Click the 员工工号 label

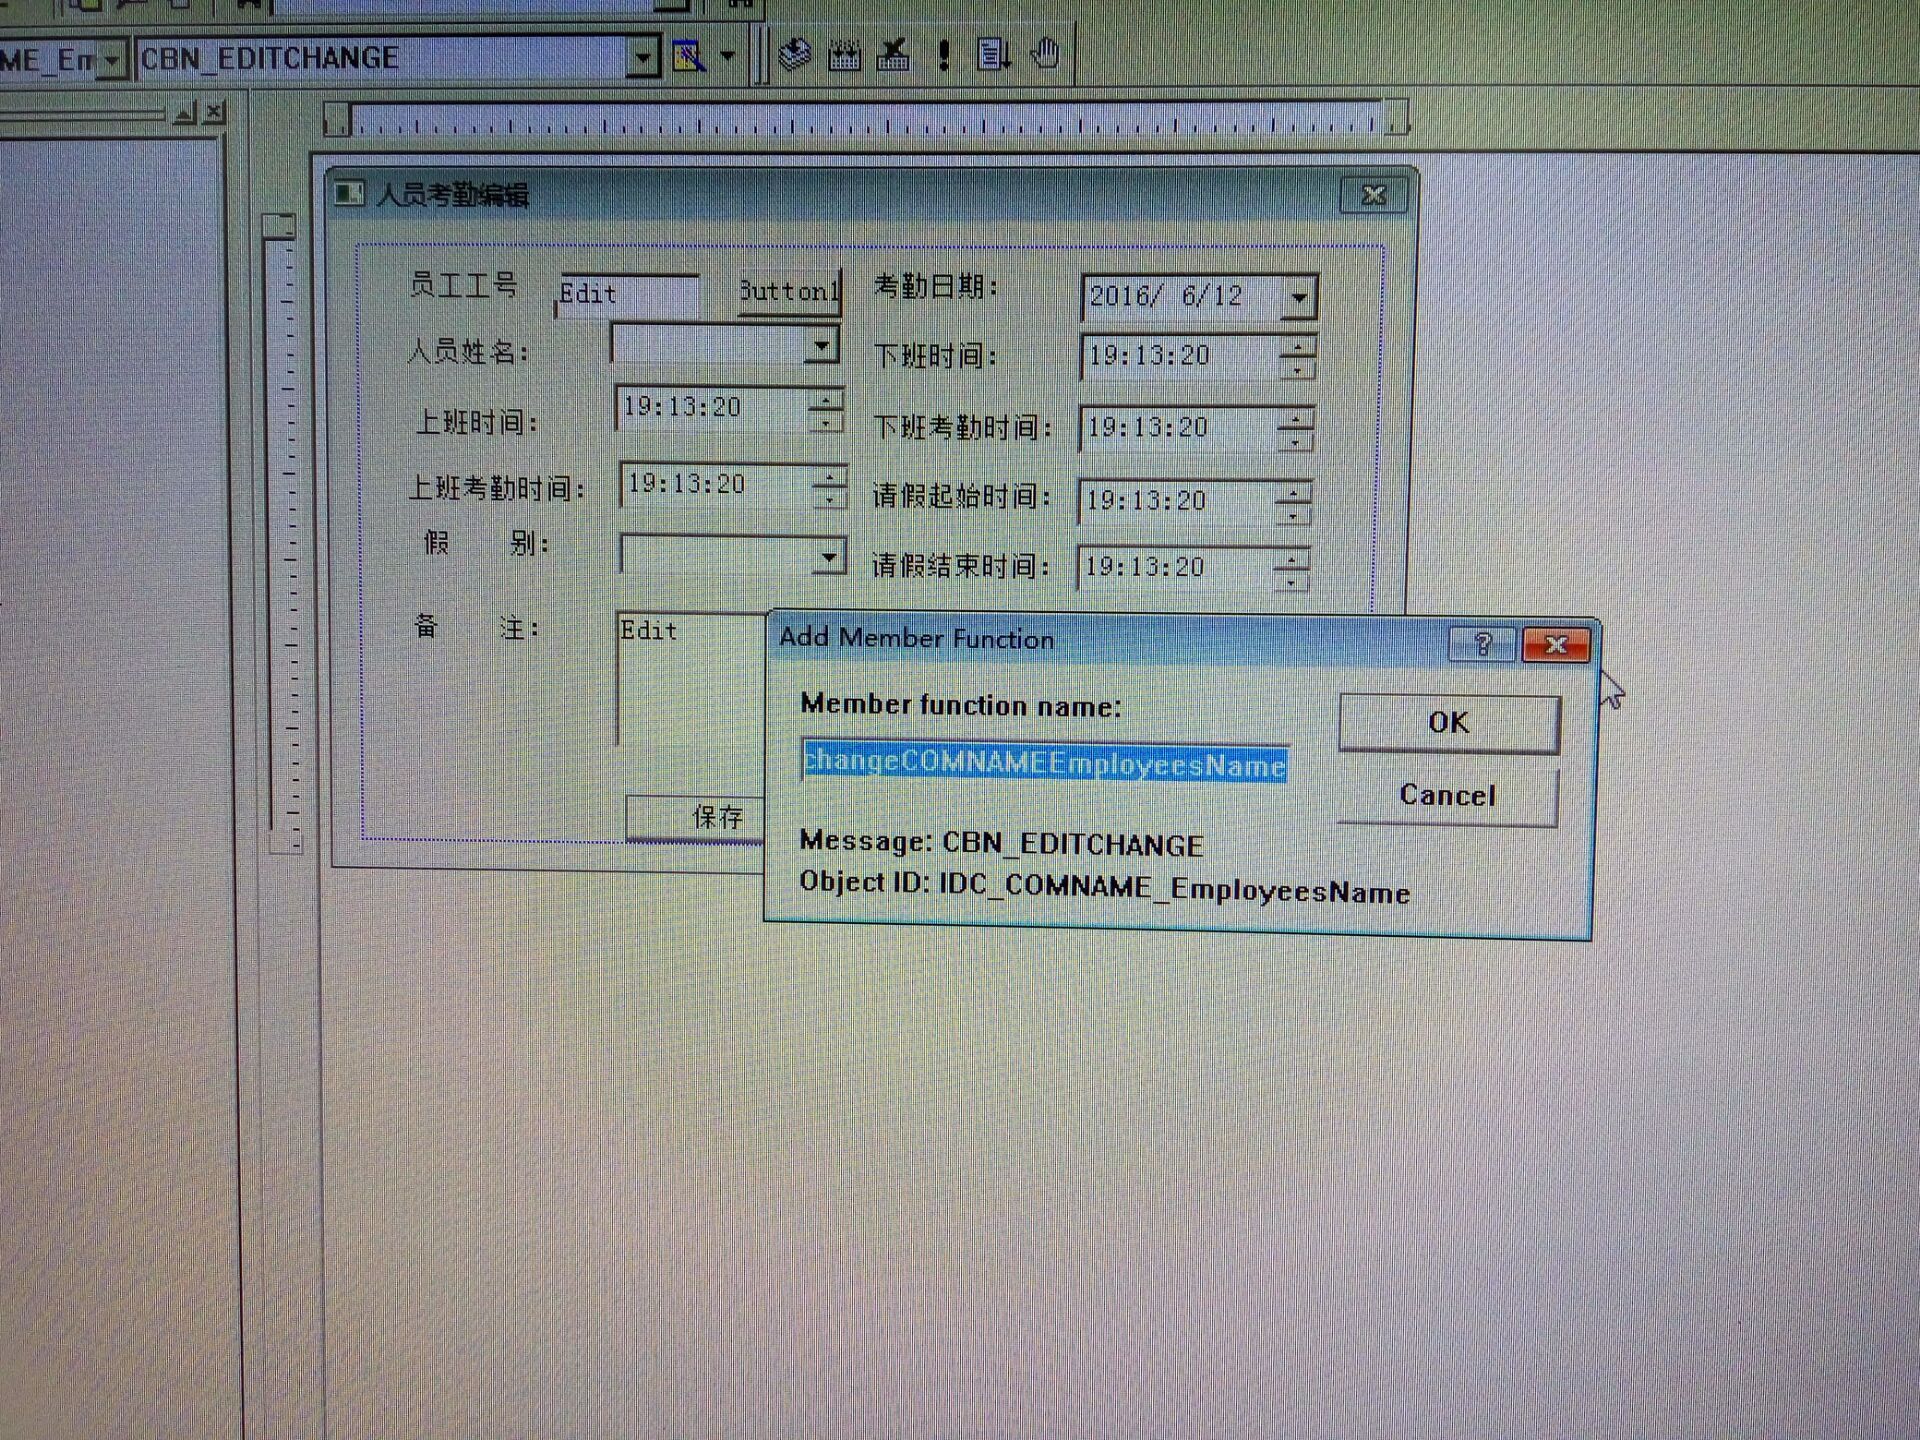tap(463, 285)
